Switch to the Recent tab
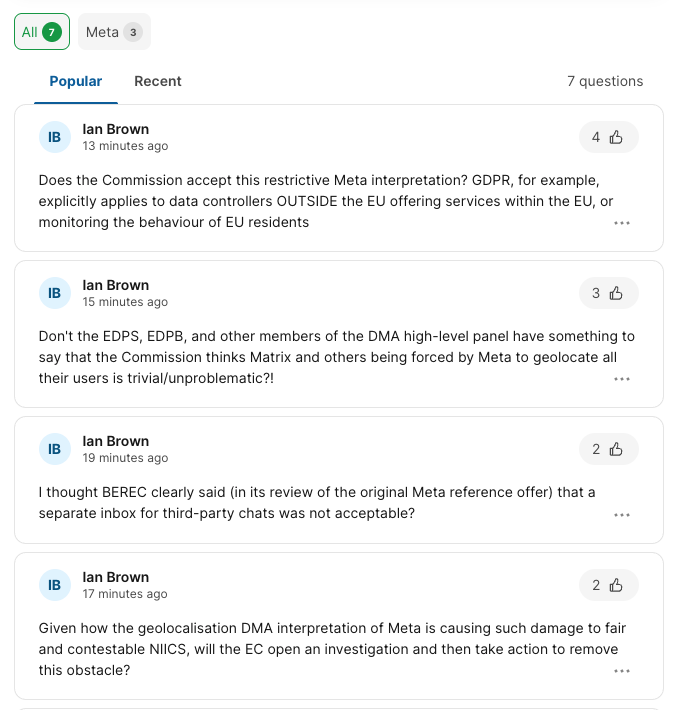Image resolution: width=673 pixels, height=710 pixels. [x=158, y=81]
